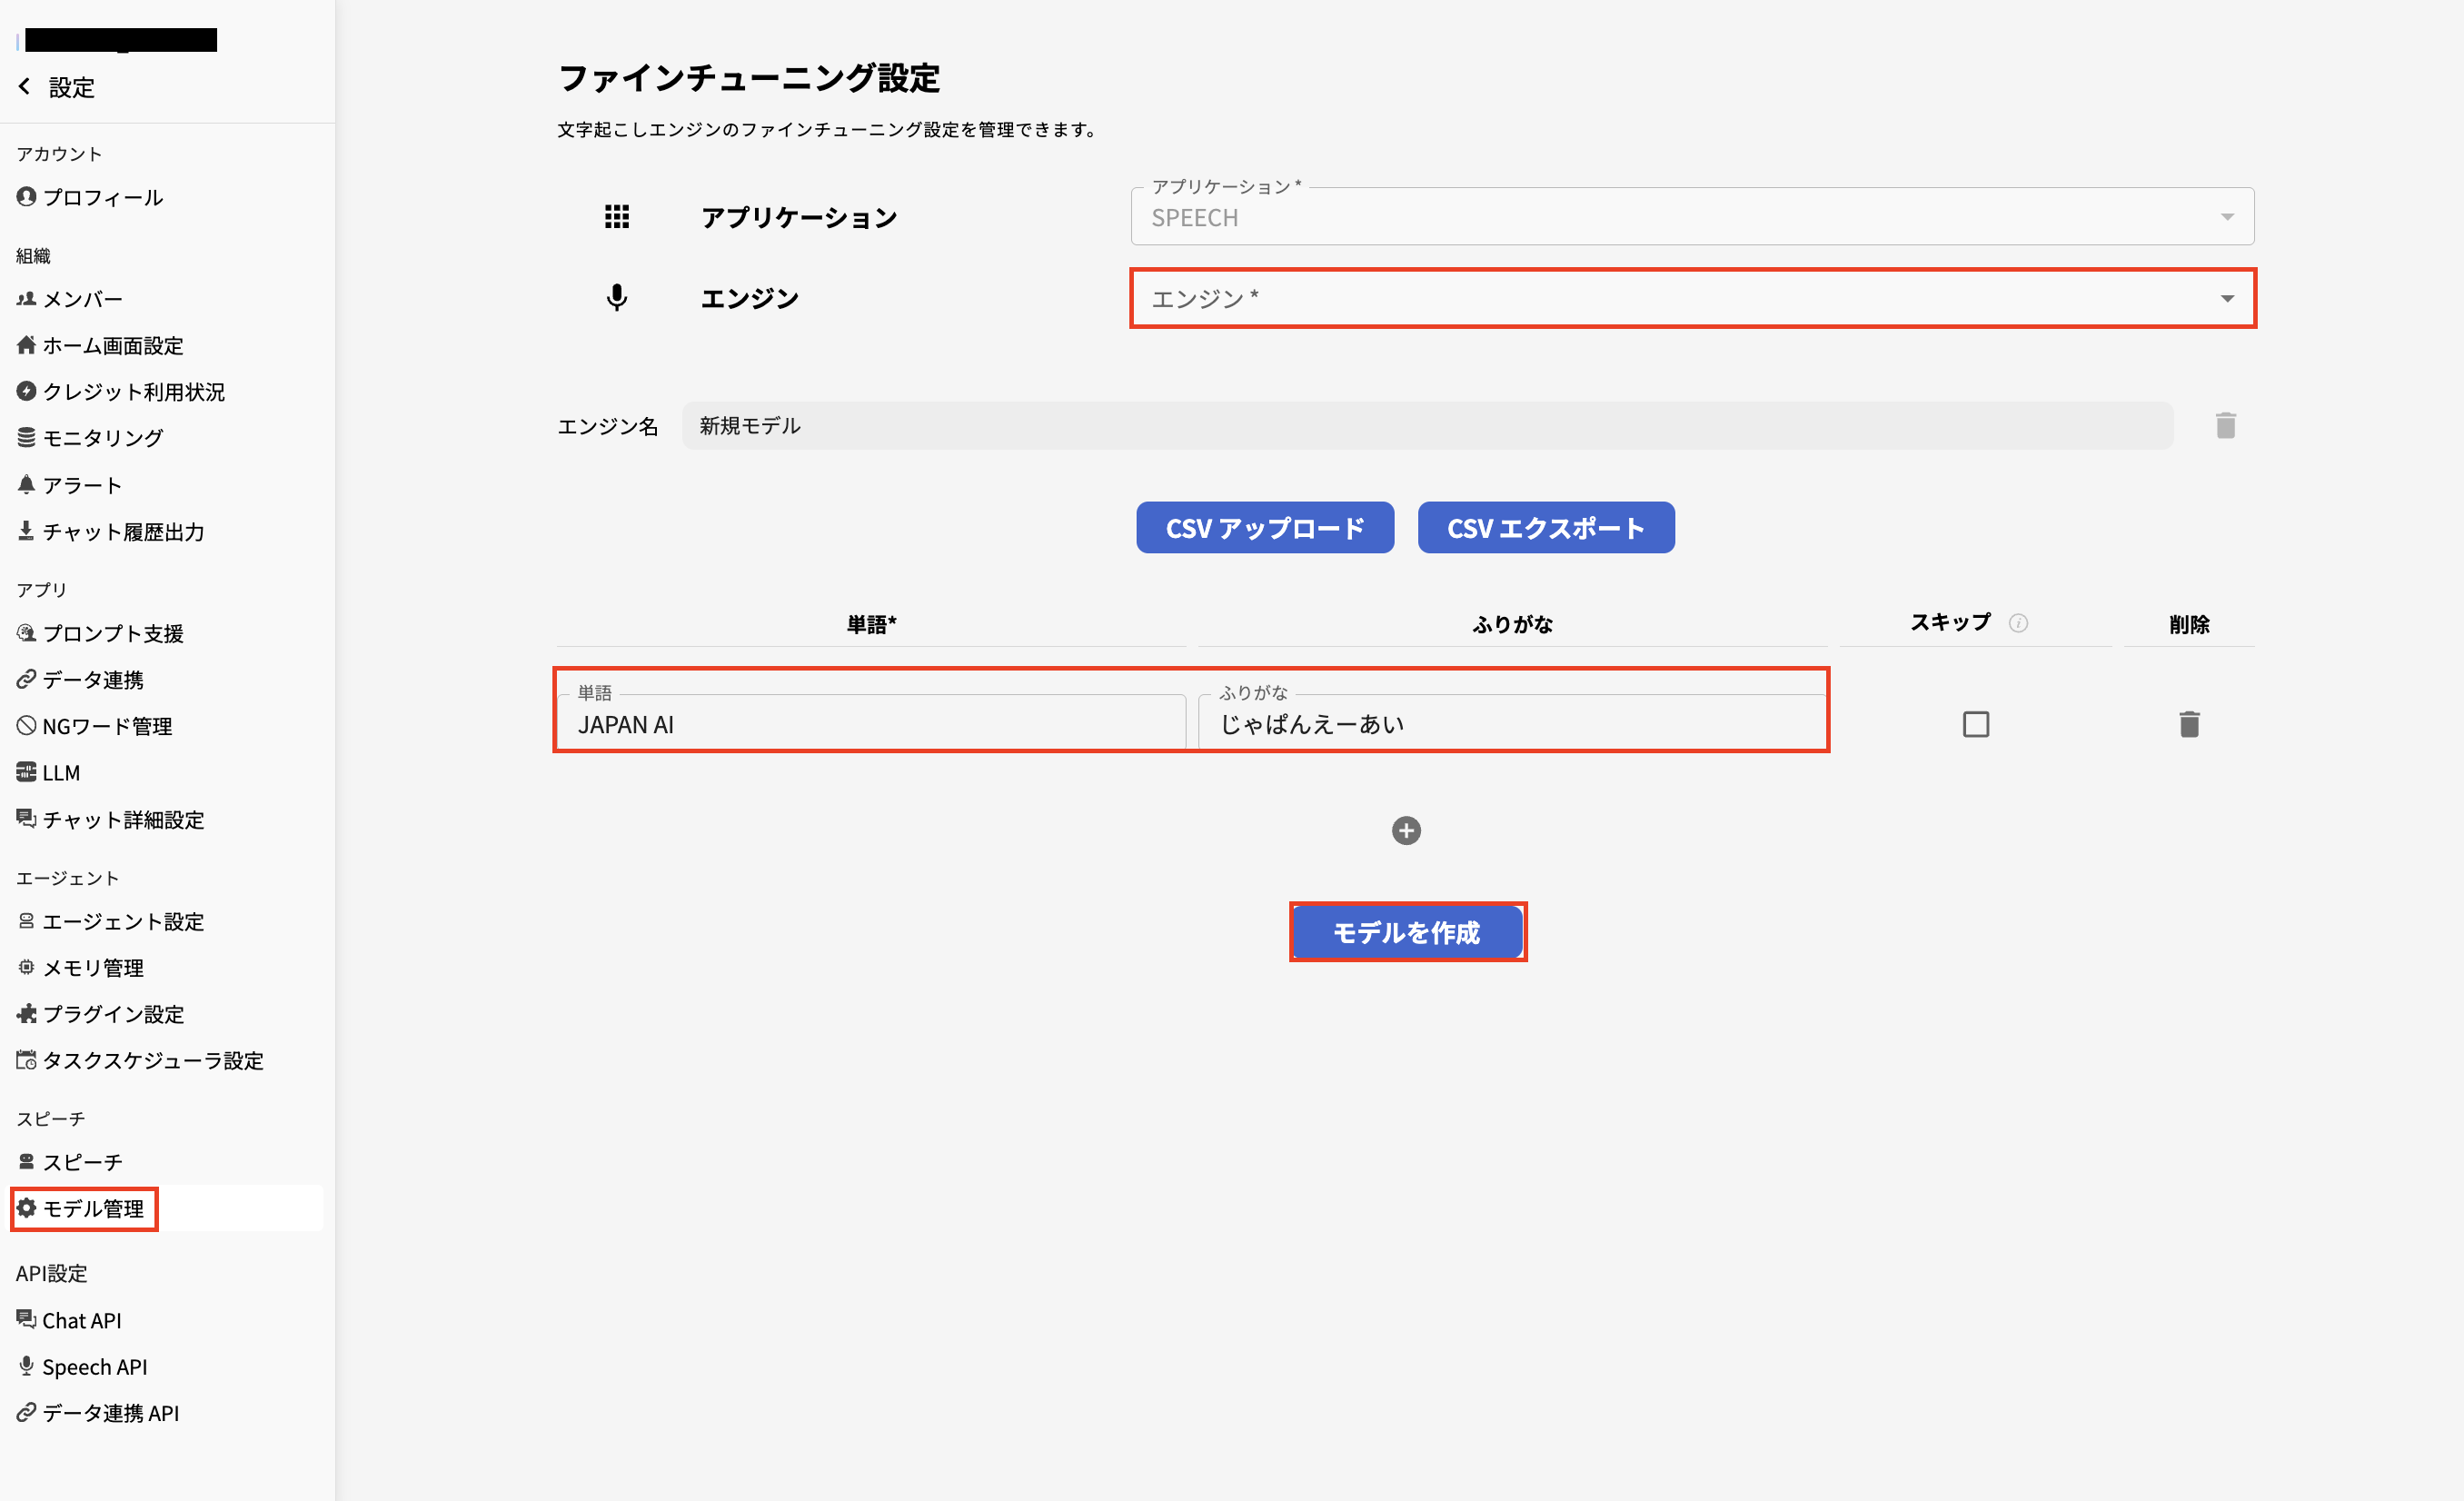2464x1501 pixels.
Task: Enable the スキップ checkbox for JAPAN AI
Action: pos(1975,723)
